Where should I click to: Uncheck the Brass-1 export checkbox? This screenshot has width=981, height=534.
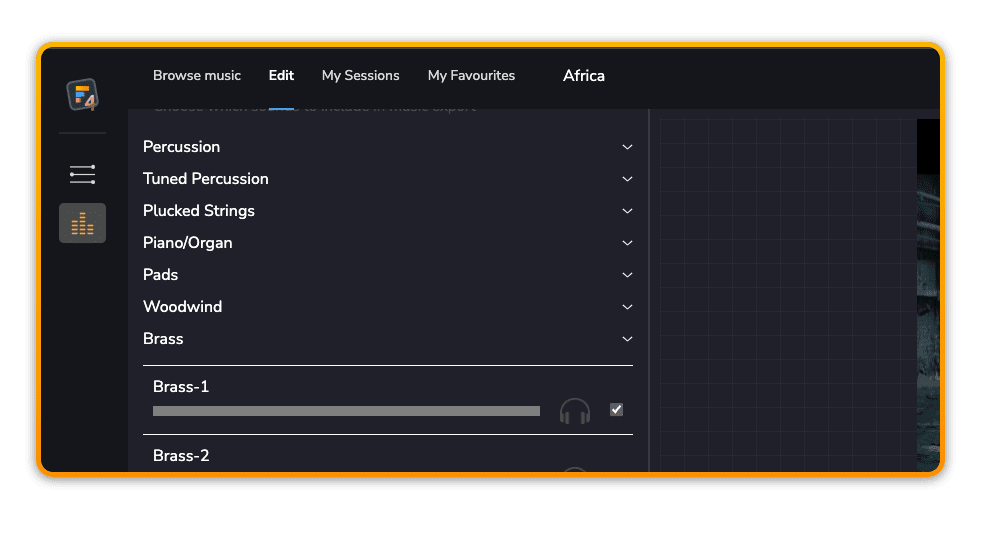pyautogui.click(x=616, y=409)
